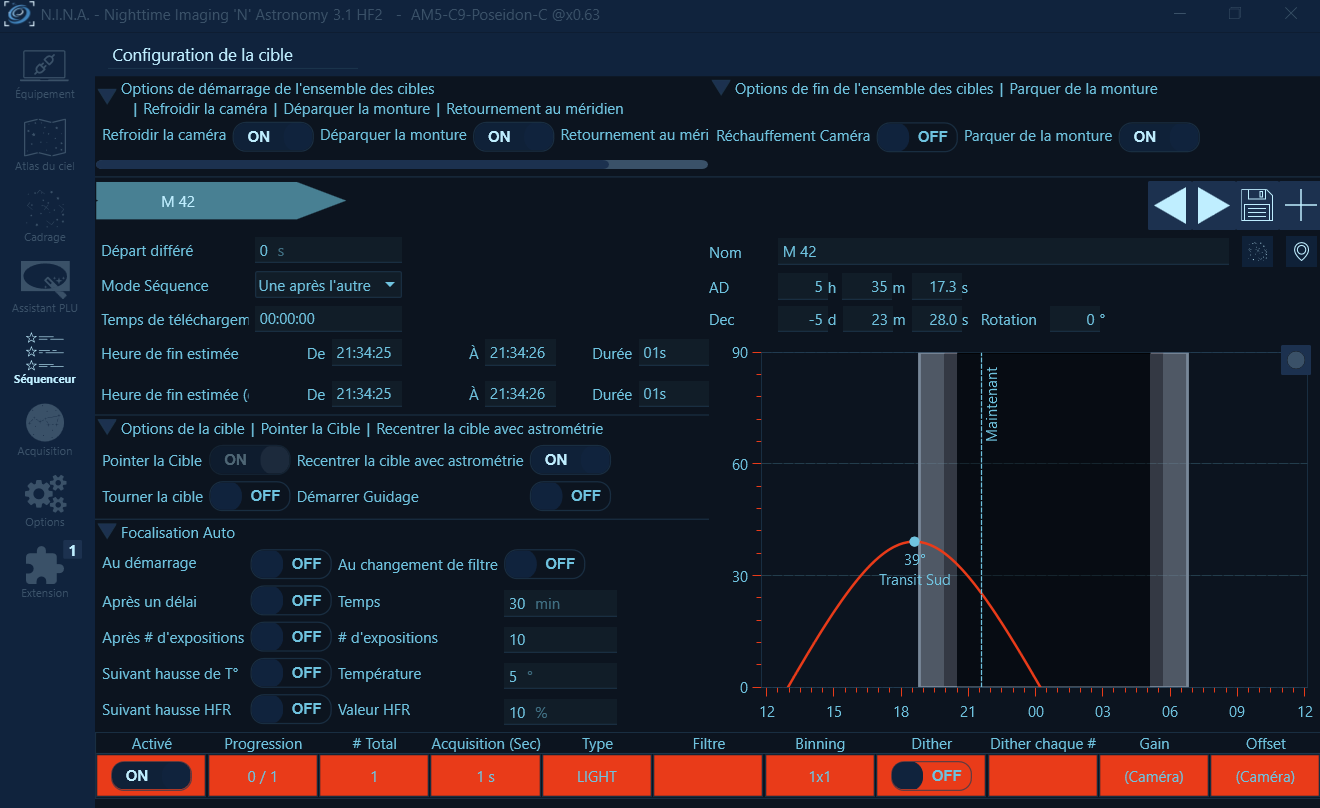Click the Dither chaque # cell
This screenshot has width=1320, height=808.
click(x=1043, y=776)
